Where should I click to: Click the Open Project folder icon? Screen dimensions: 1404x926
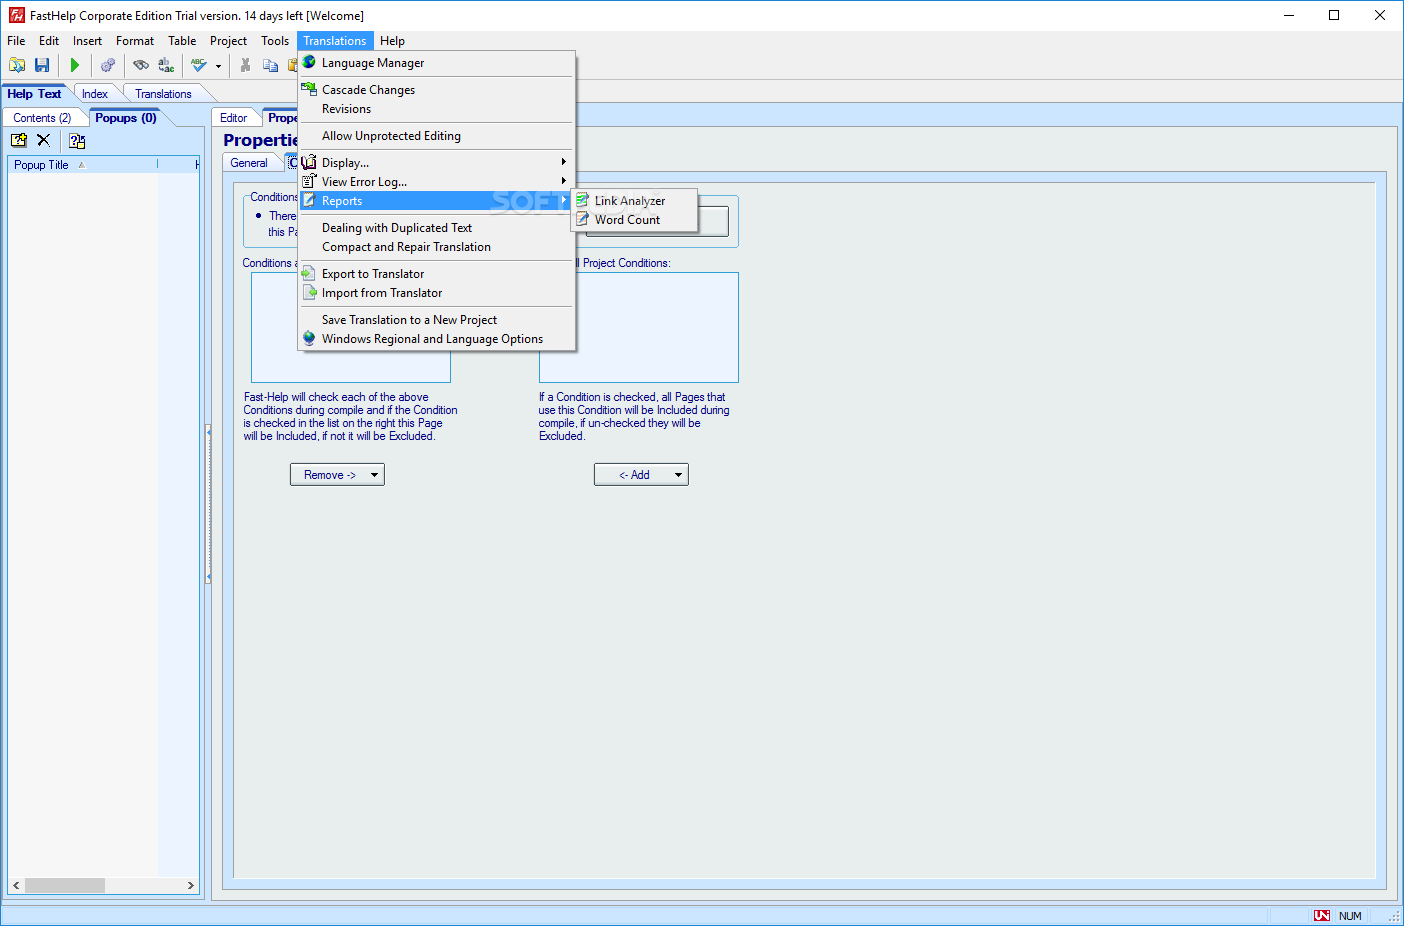point(17,65)
